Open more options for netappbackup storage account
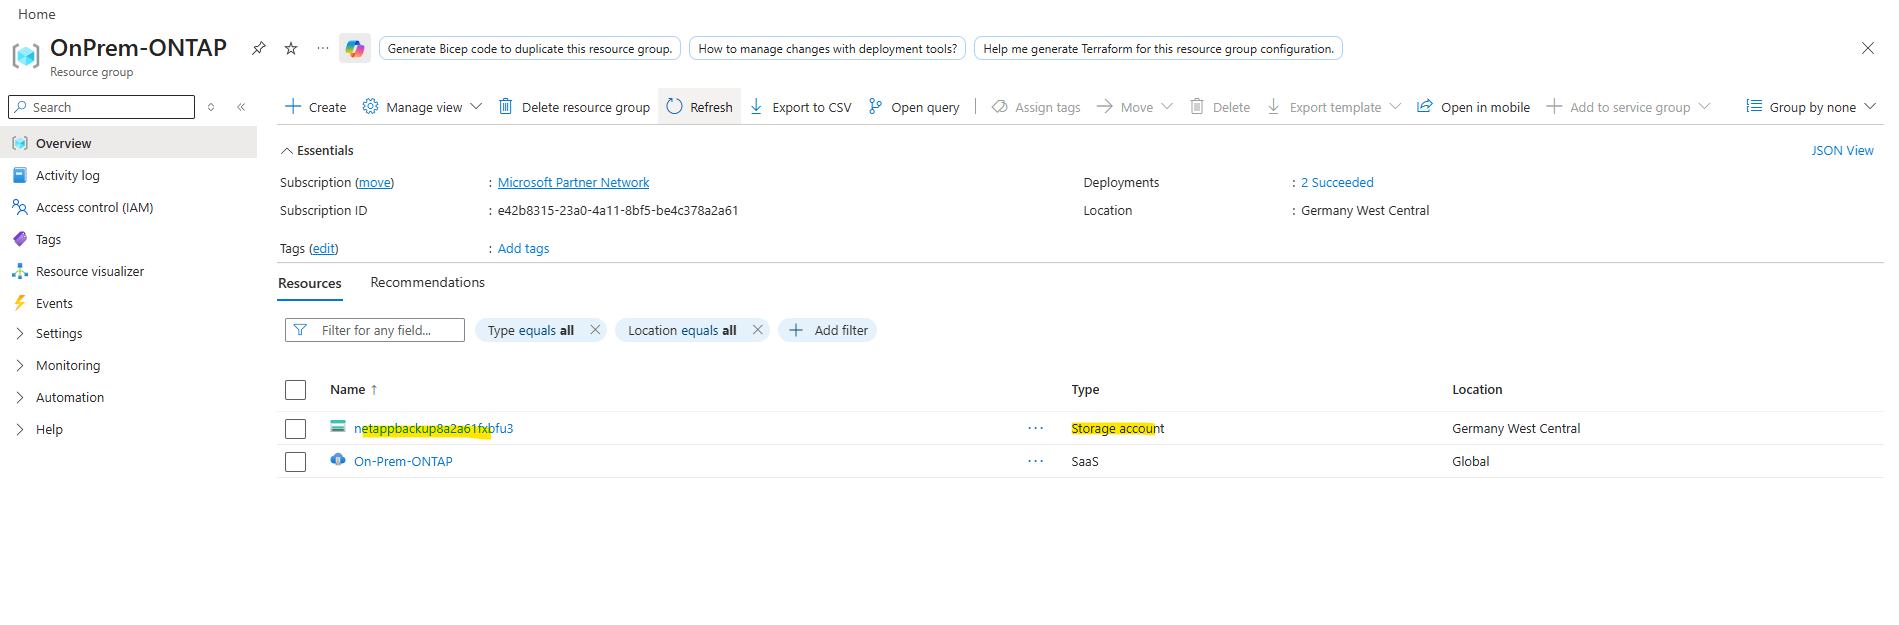This screenshot has width=1899, height=625. click(1035, 428)
